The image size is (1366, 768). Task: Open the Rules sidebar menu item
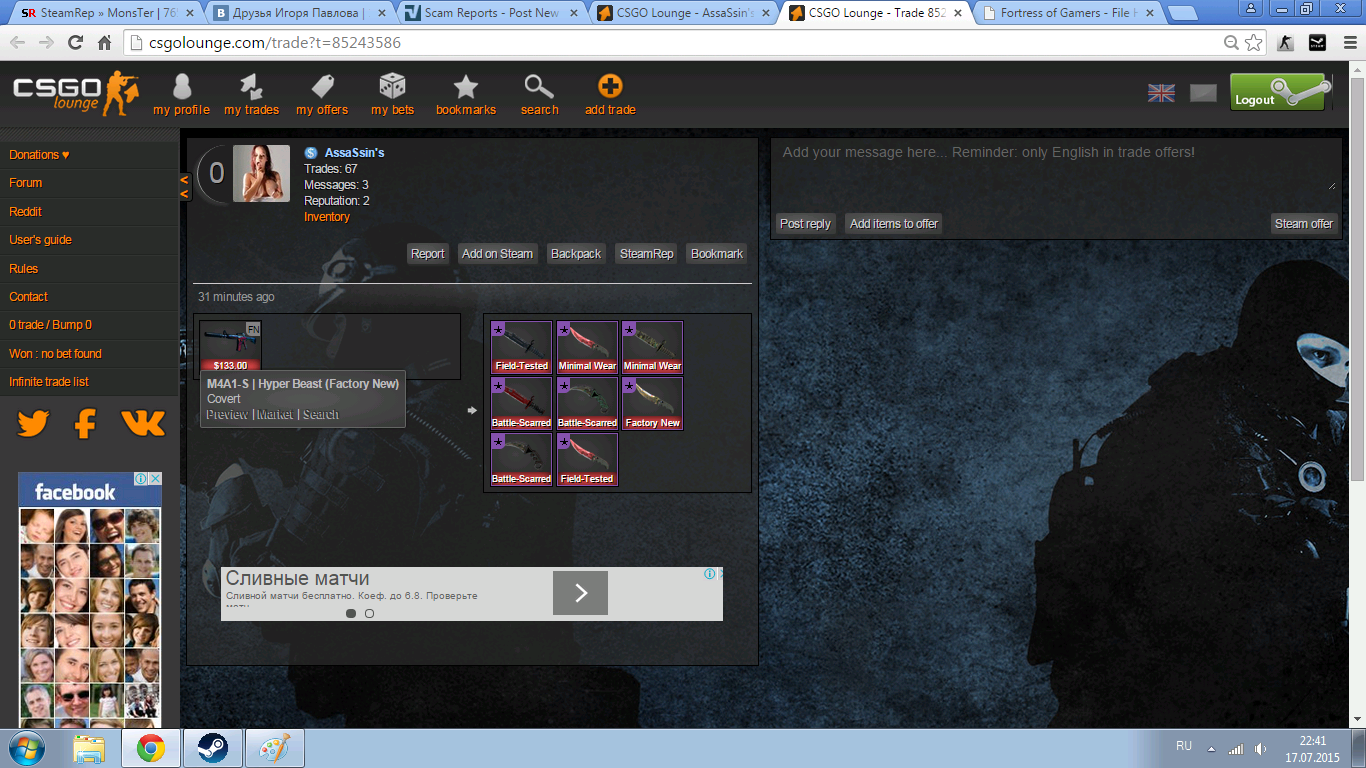coord(24,269)
